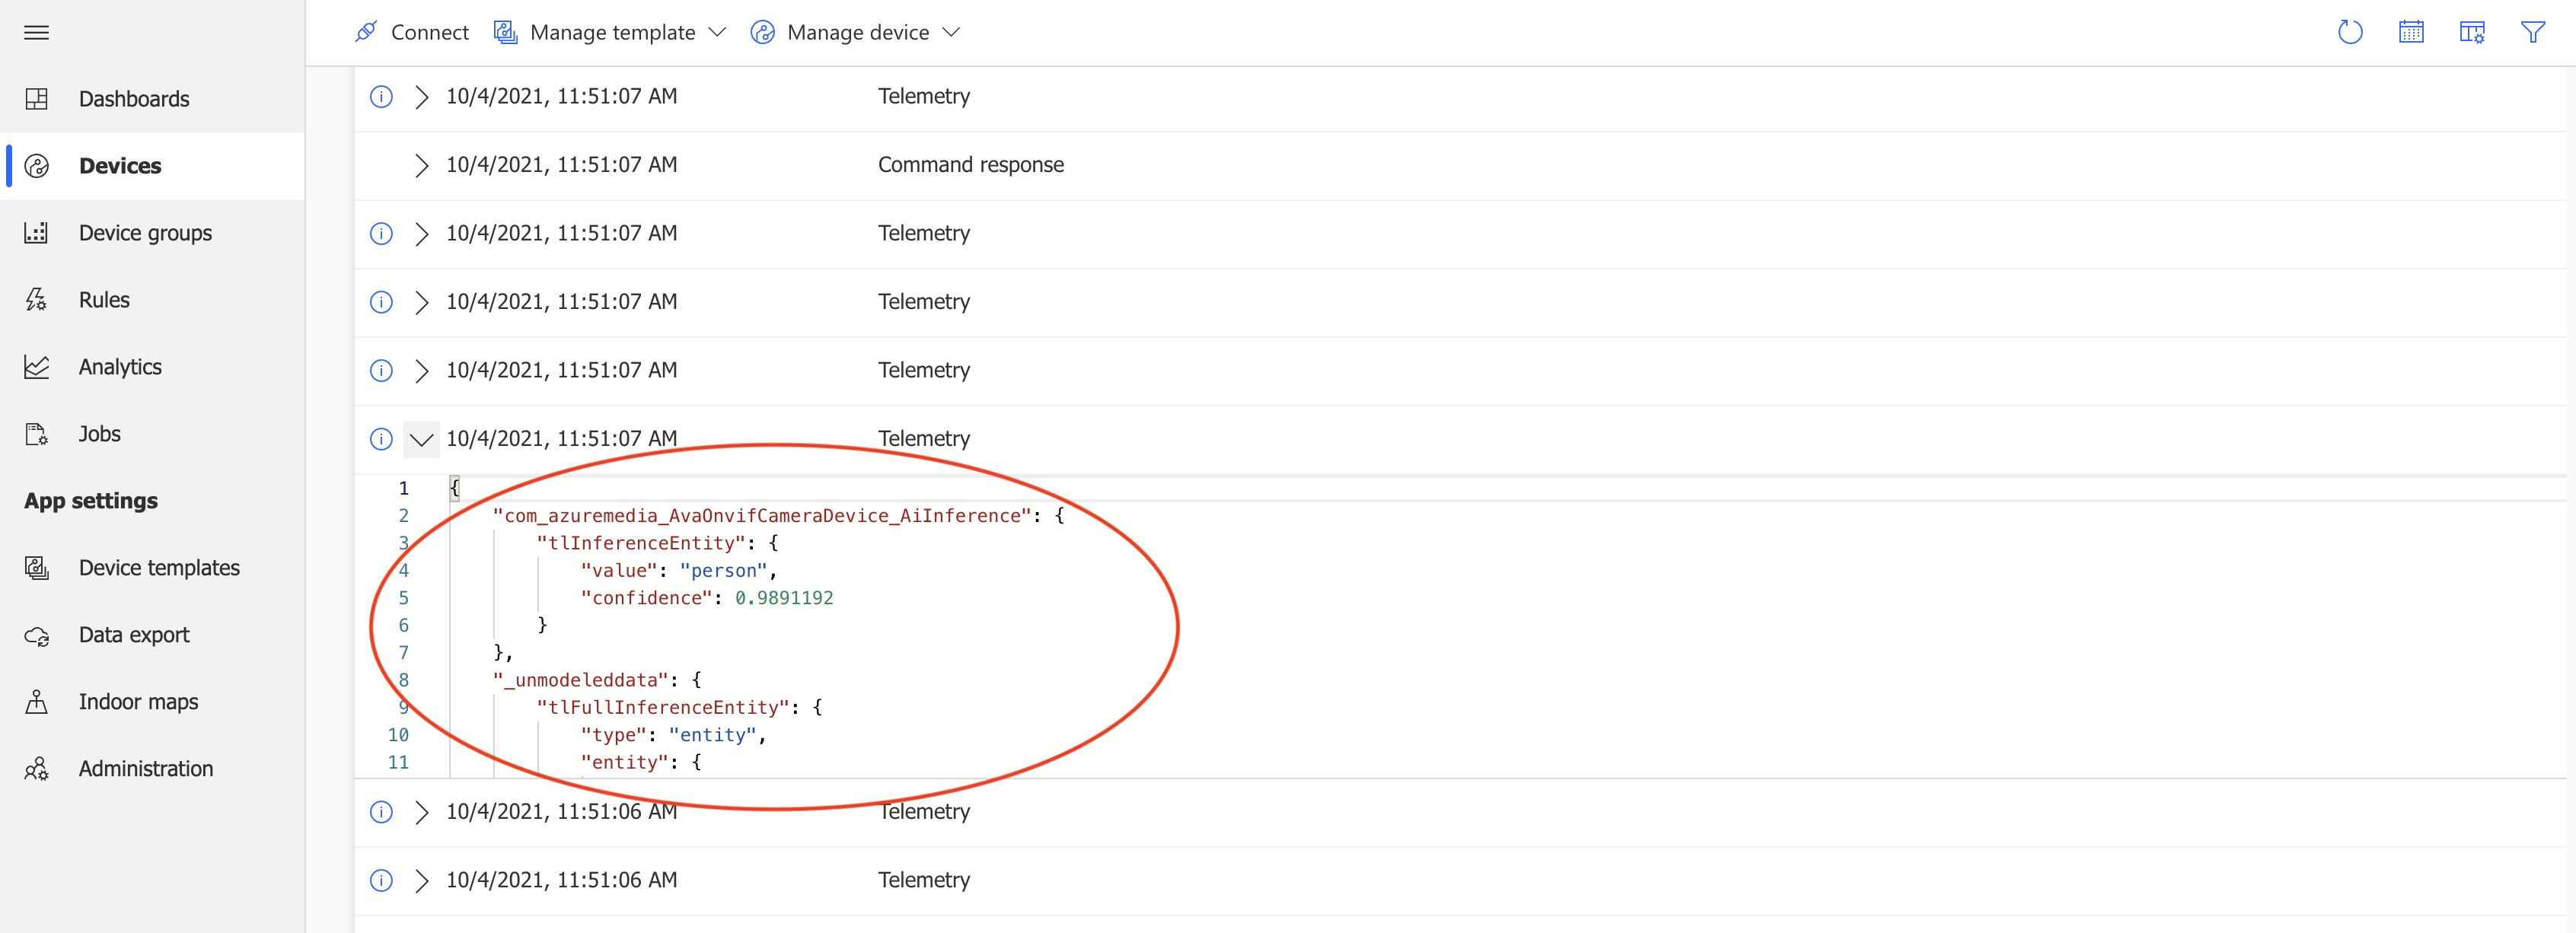The image size is (2576, 933).
Task: Click the column options icon
Action: [2471, 33]
